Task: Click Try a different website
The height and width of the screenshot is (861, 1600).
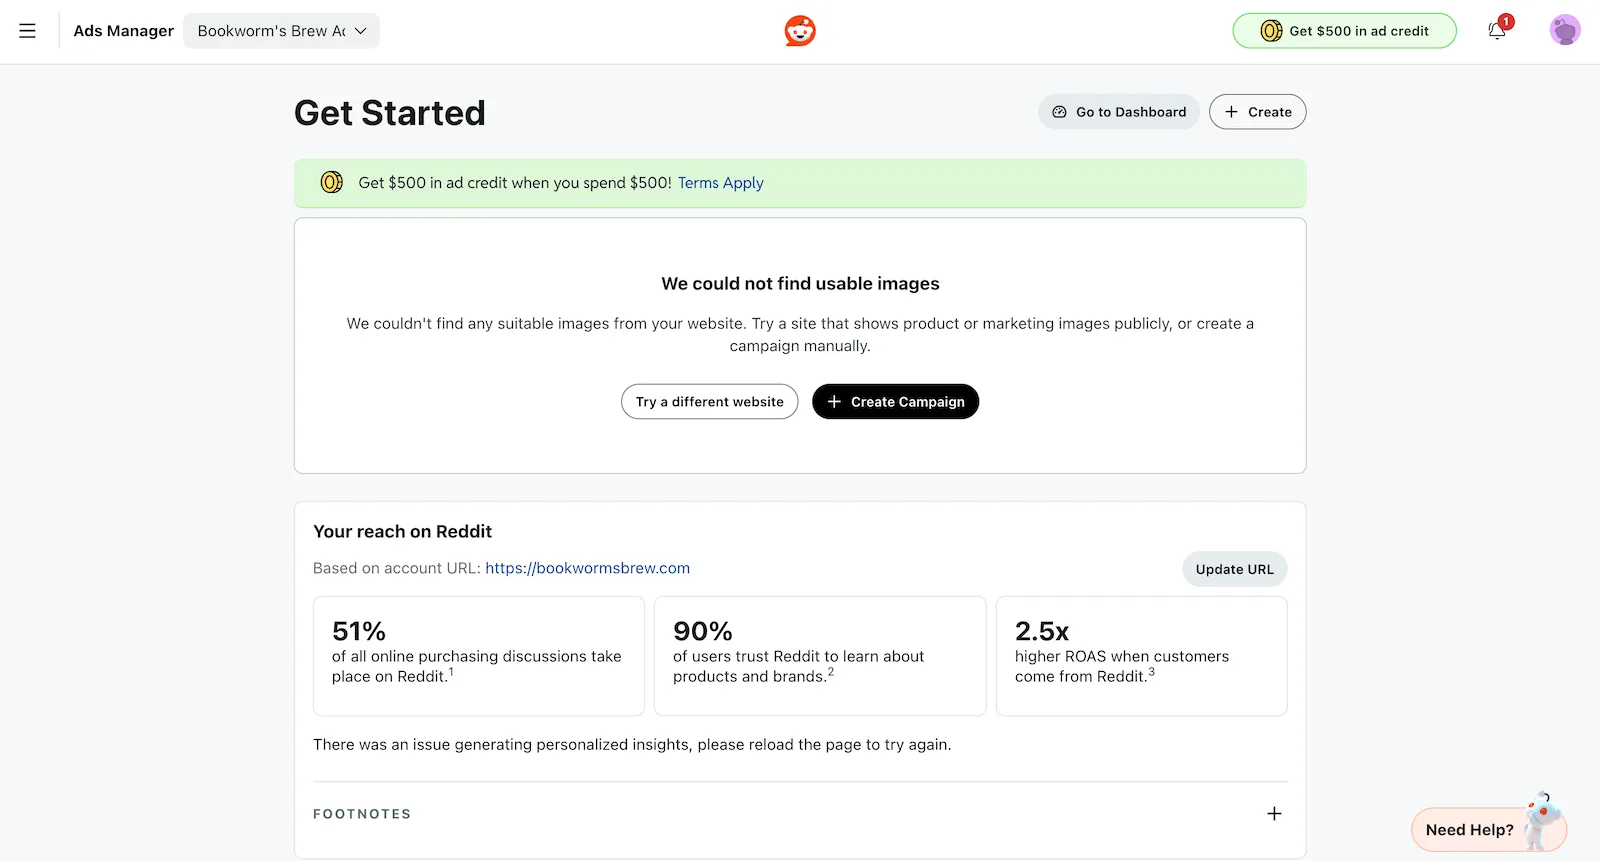Action: (x=710, y=402)
